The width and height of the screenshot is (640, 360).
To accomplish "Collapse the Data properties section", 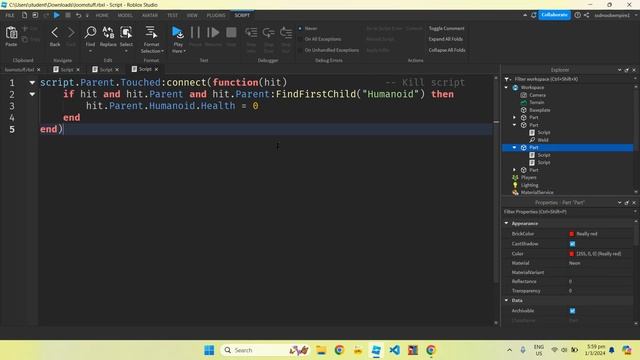I will 507,300.
